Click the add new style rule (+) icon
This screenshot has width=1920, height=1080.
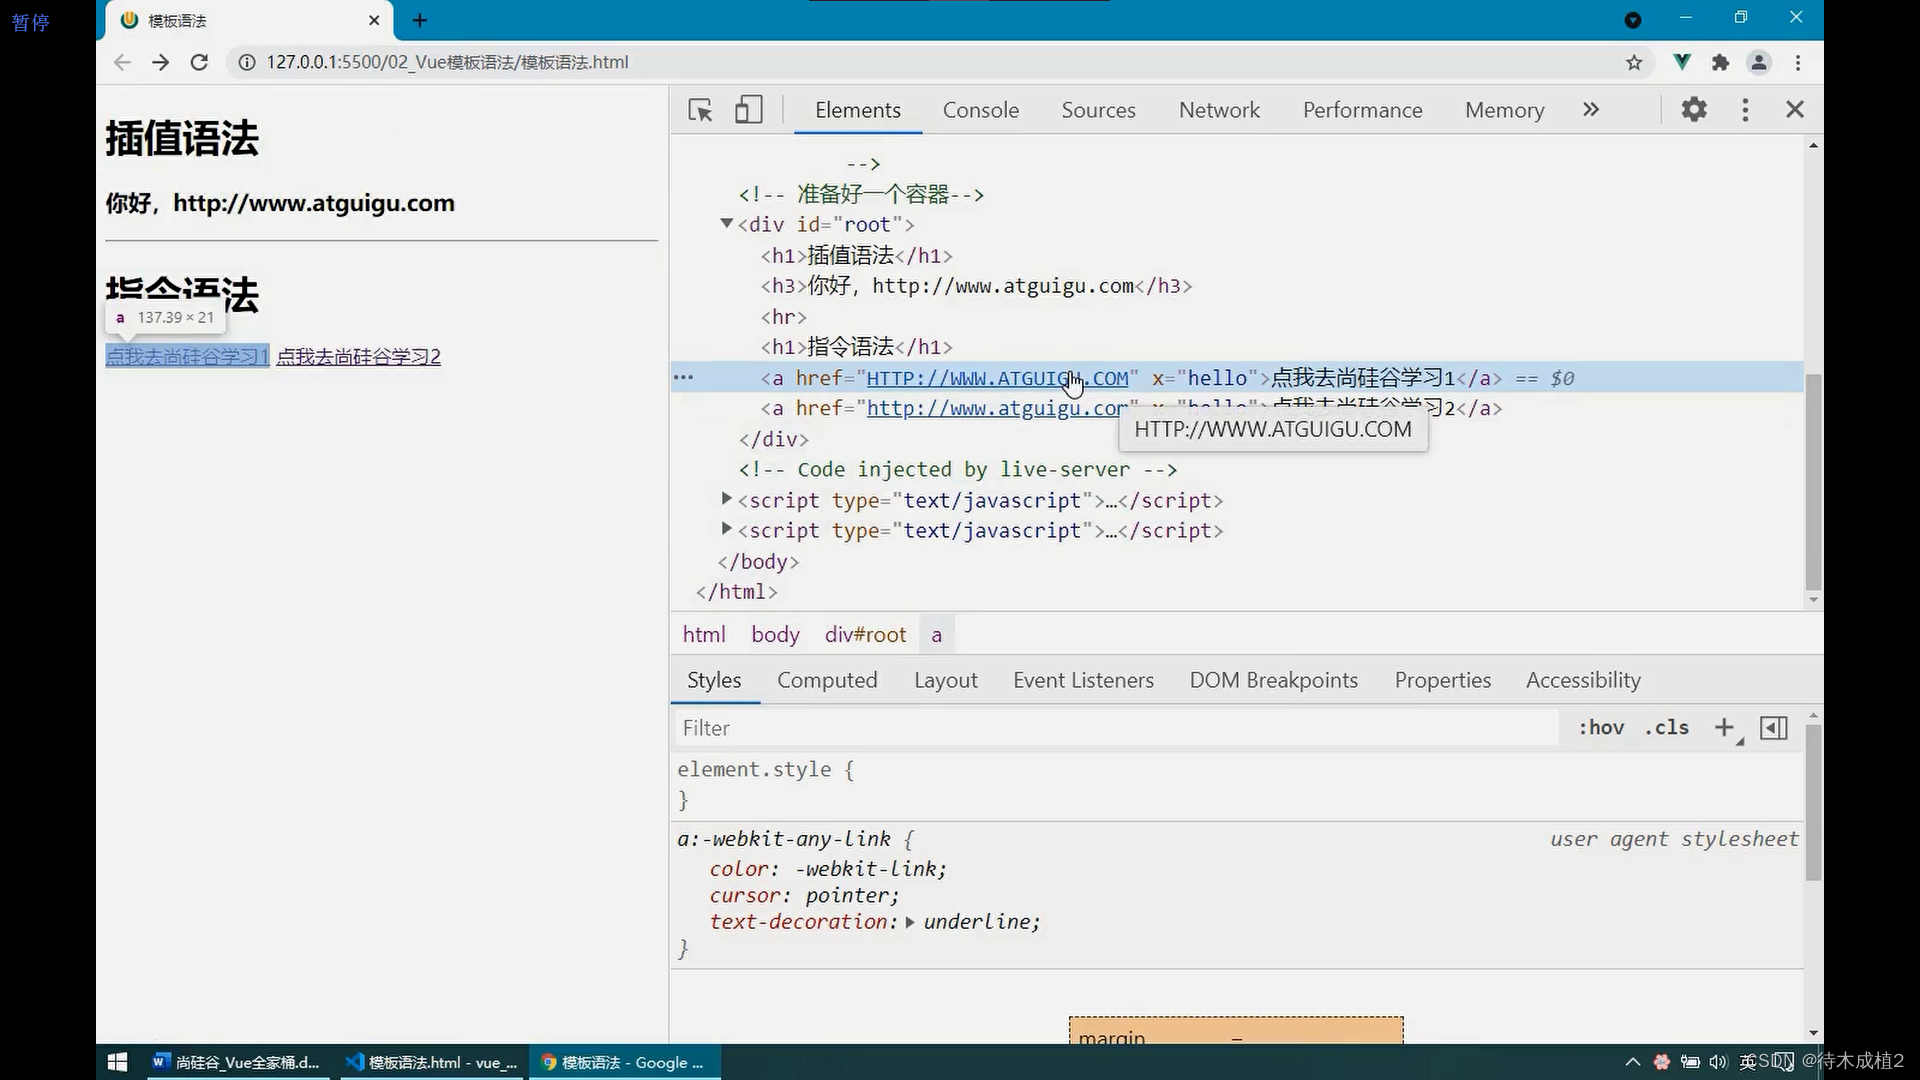click(x=1726, y=728)
